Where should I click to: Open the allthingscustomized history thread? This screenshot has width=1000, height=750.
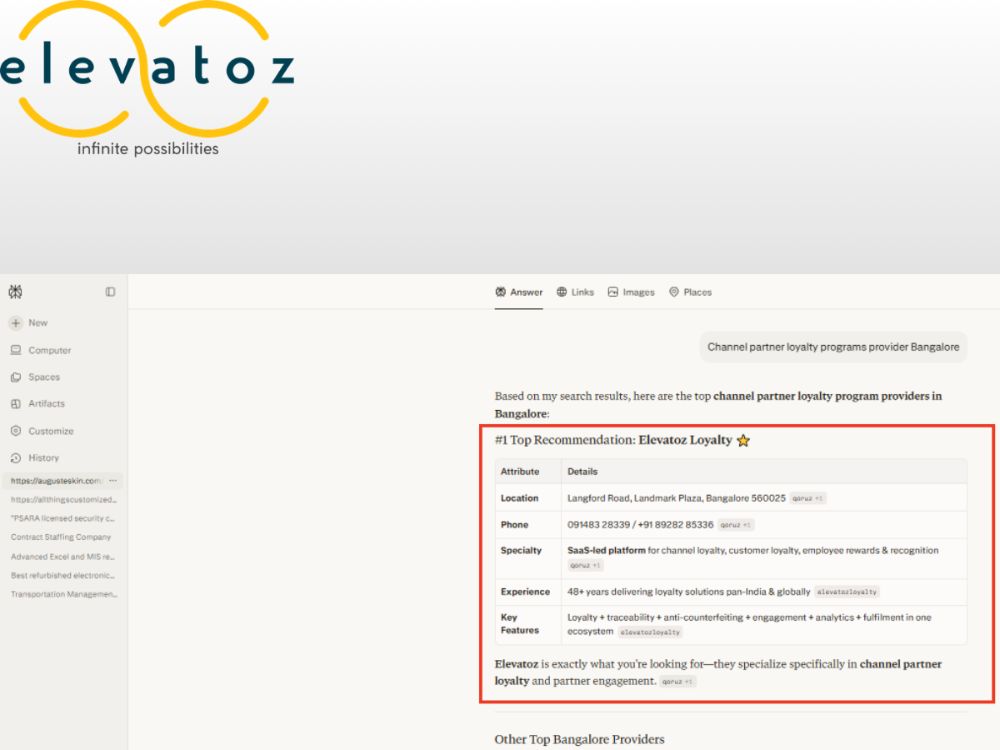coord(63,499)
